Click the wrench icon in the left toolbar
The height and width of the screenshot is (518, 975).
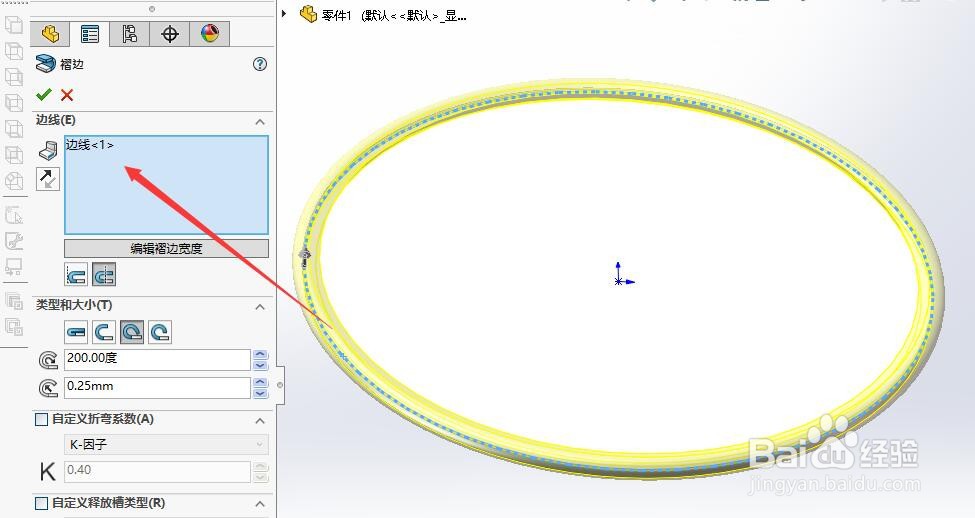click(14, 241)
